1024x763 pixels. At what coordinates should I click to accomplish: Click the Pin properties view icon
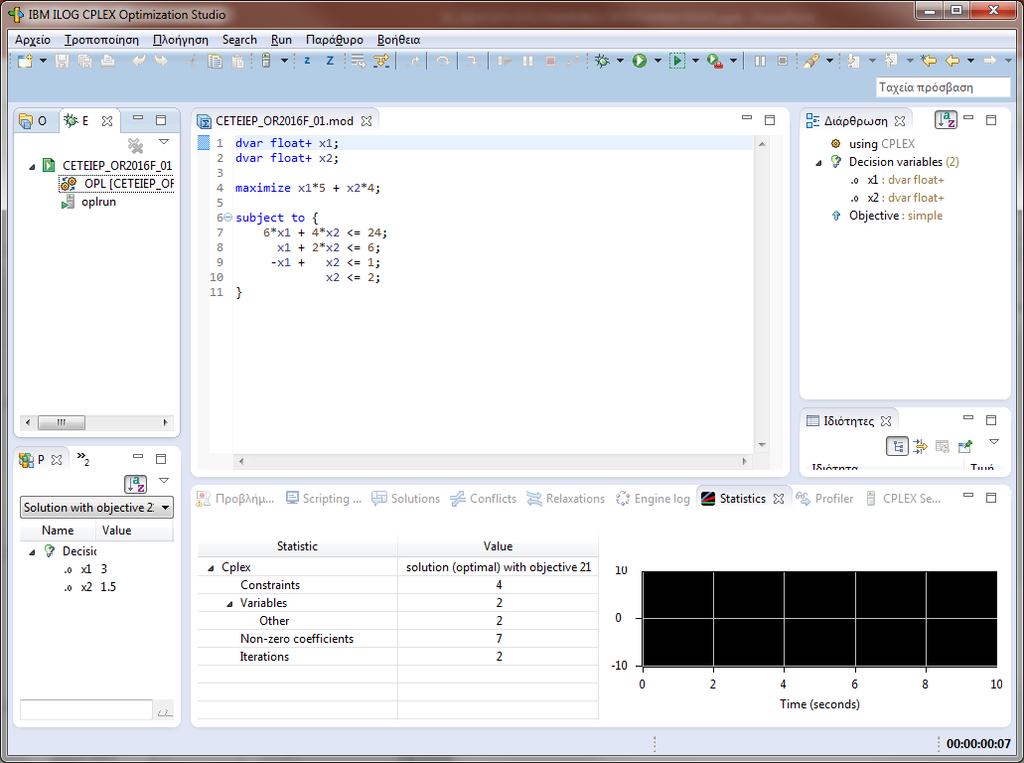pyautogui.click(x=965, y=447)
